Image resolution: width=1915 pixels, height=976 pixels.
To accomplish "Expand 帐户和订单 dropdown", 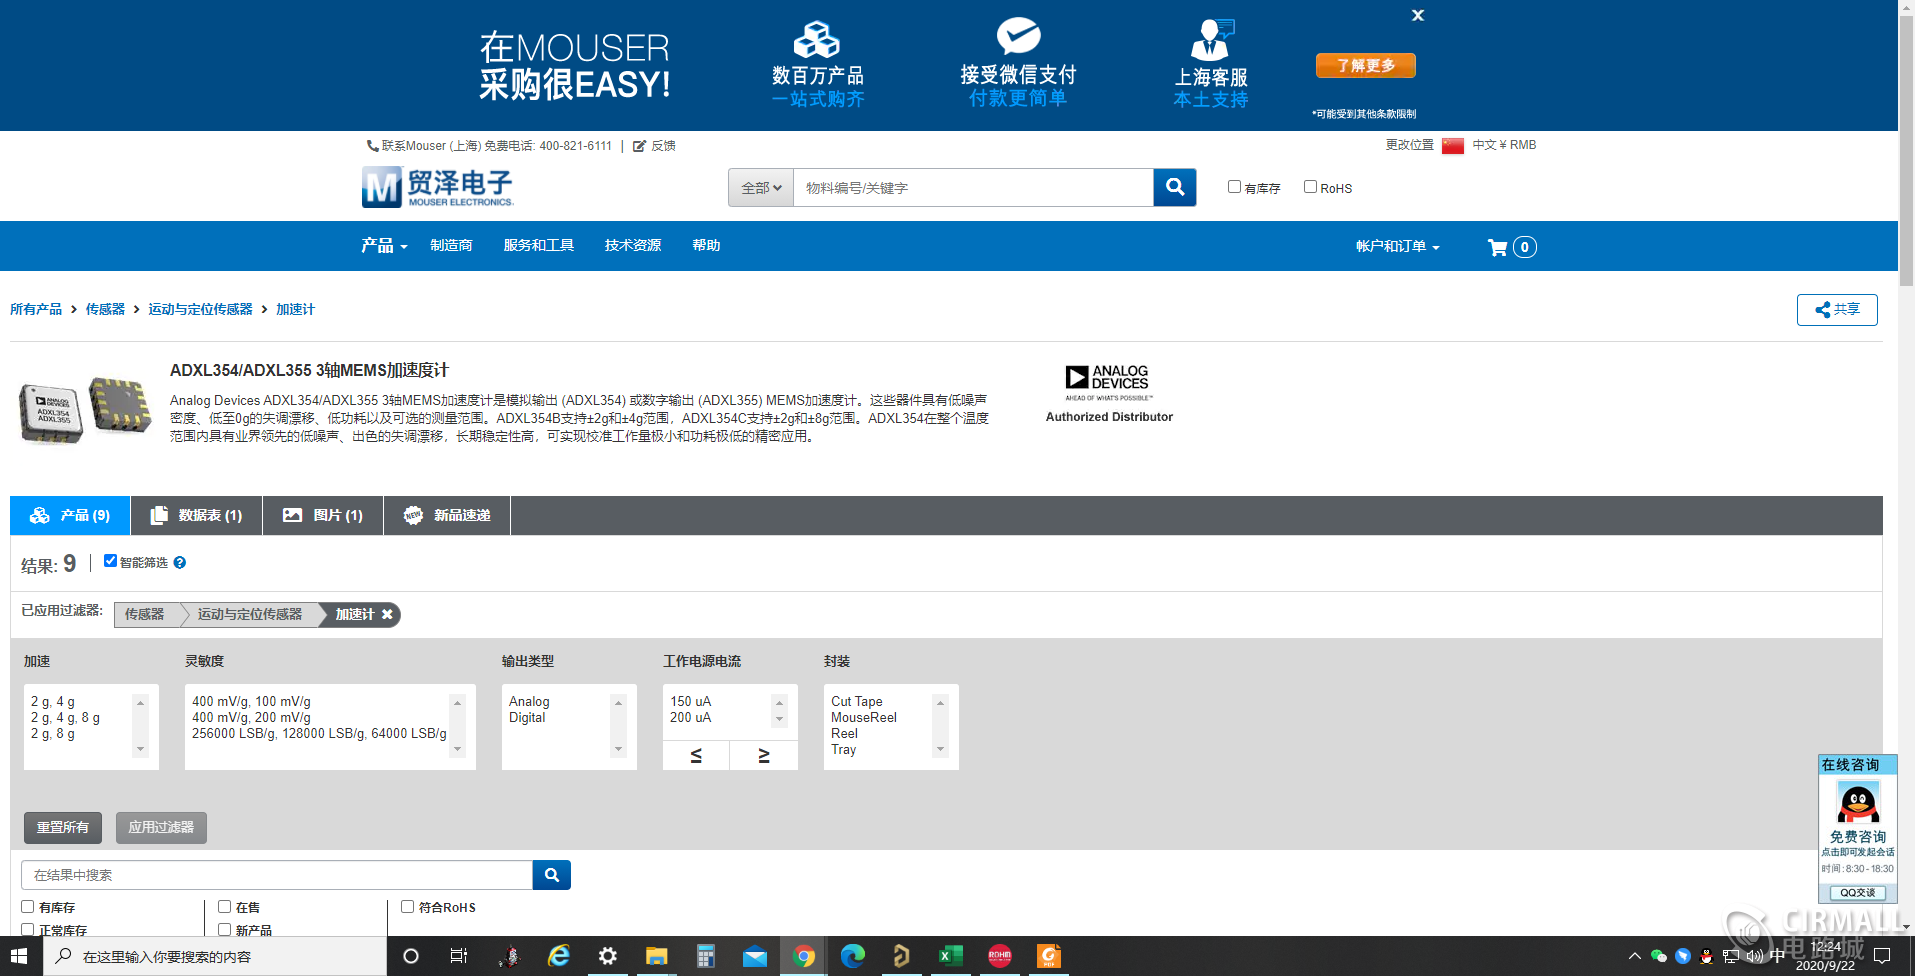I will 1397,246.
